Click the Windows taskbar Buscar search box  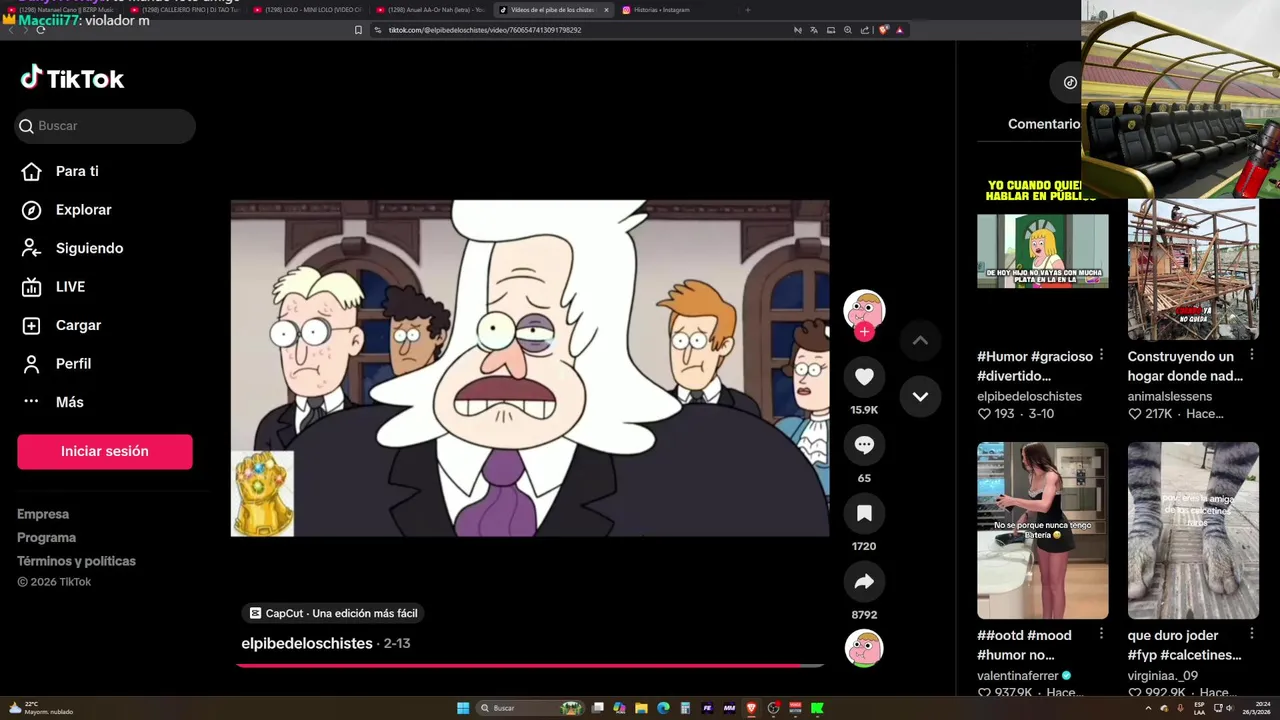point(530,708)
